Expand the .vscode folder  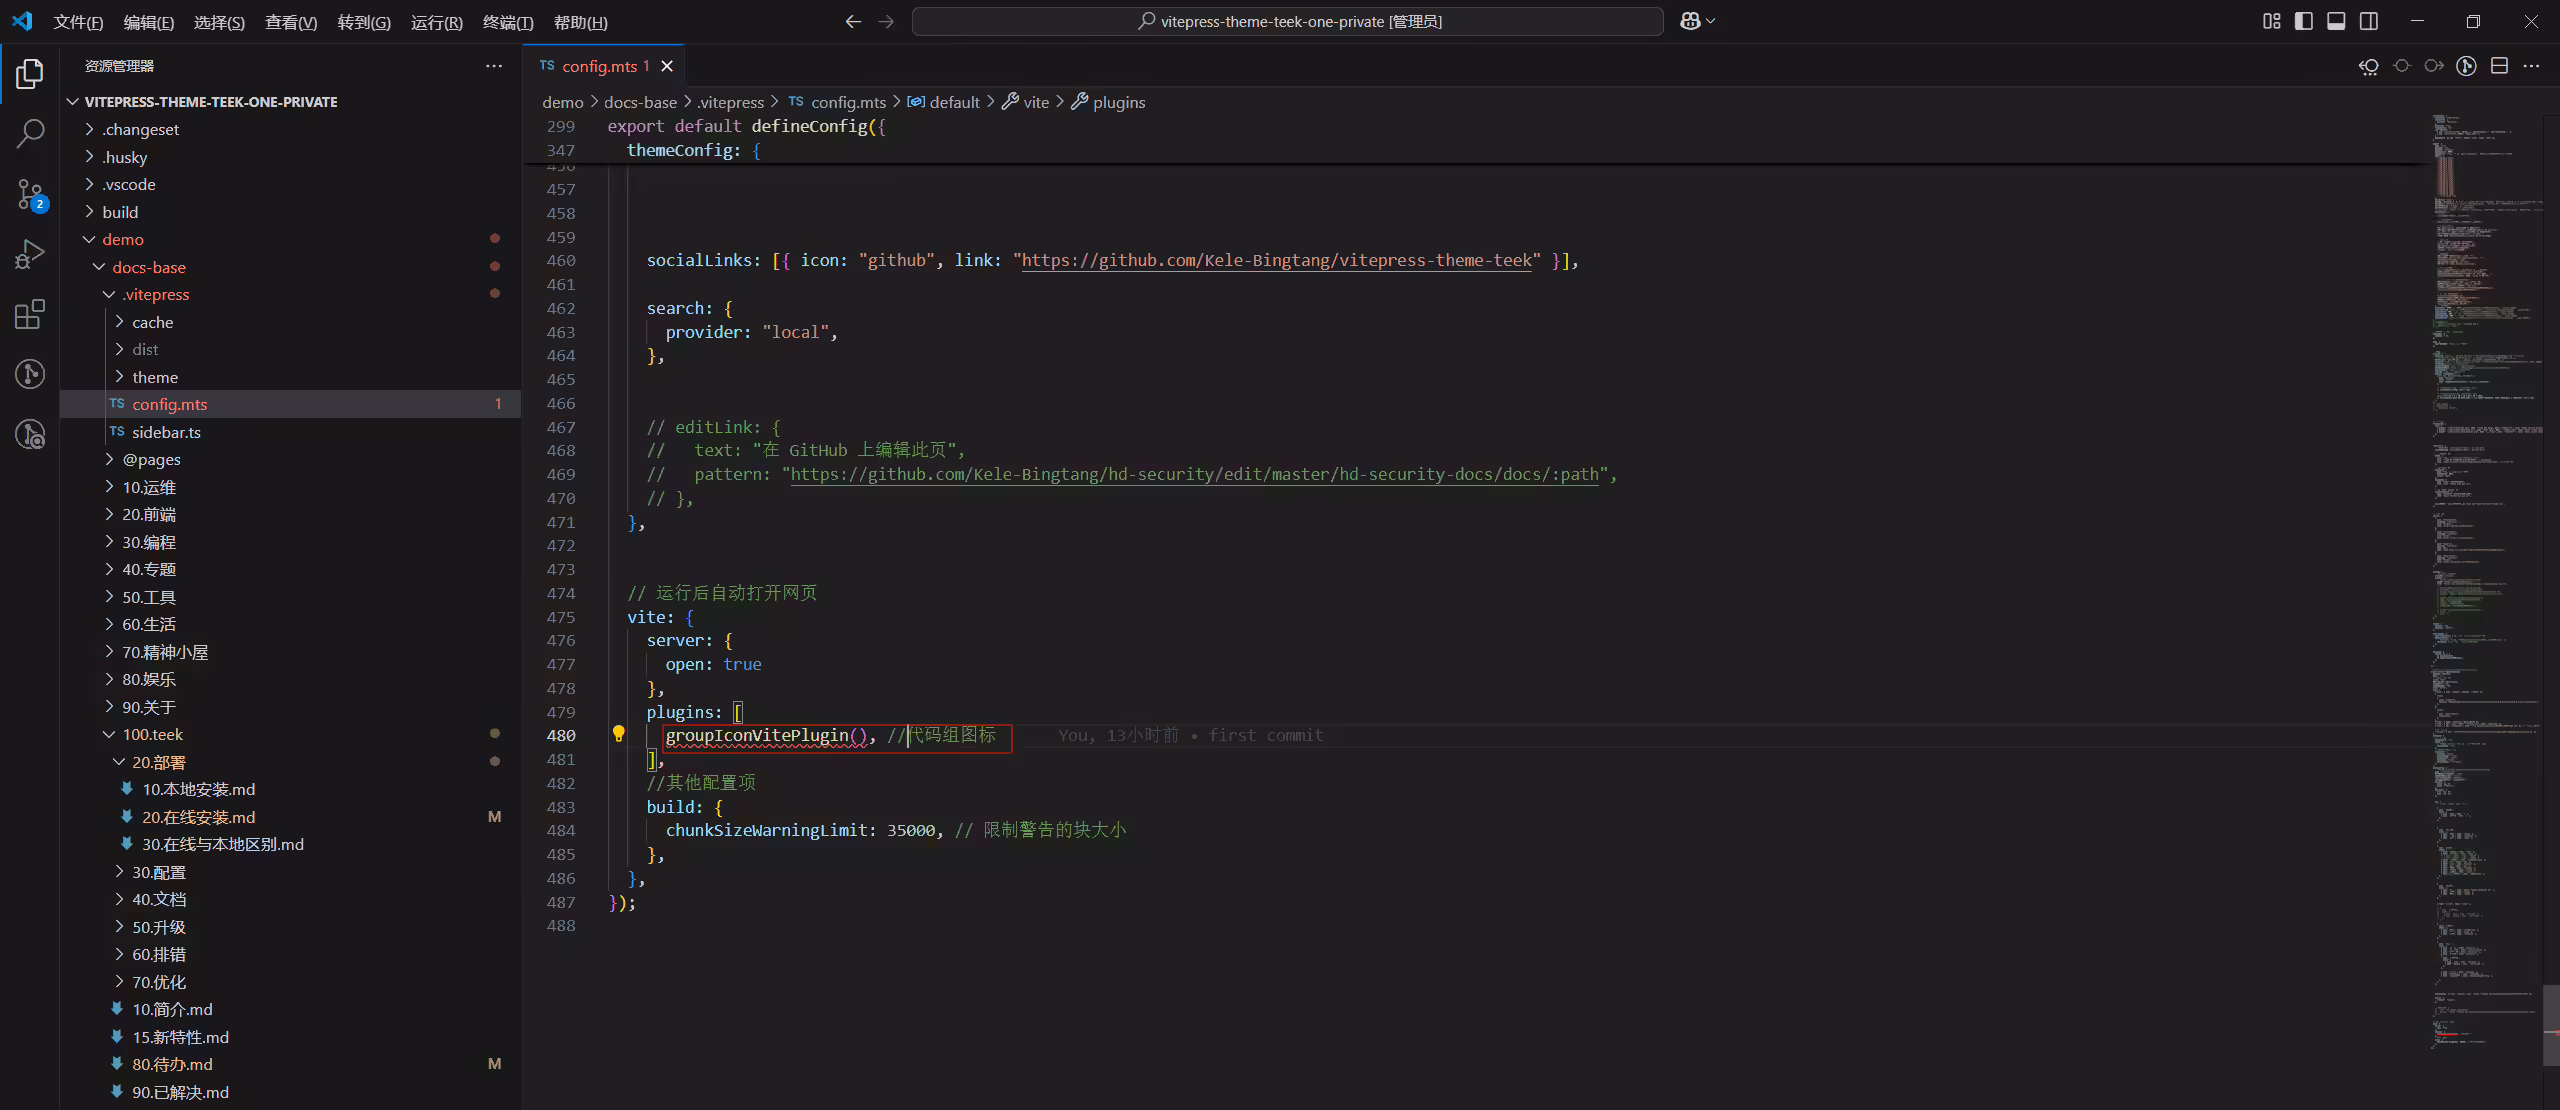pyautogui.click(x=291, y=184)
